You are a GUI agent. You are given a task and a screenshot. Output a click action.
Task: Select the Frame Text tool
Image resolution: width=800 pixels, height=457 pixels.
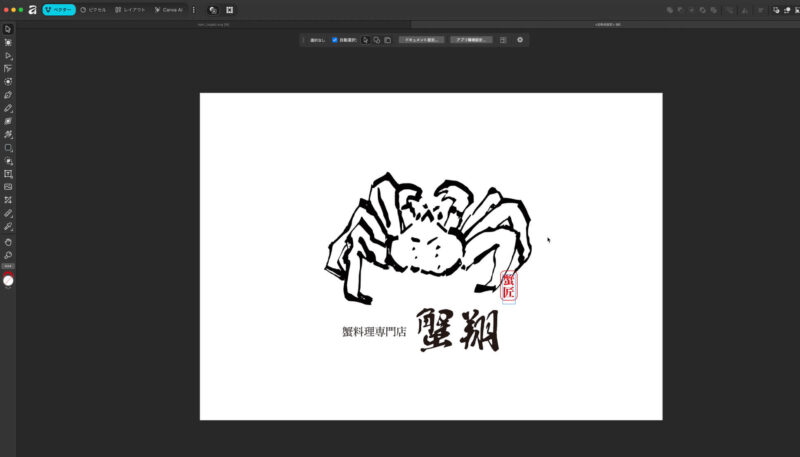pyautogui.click(x=8, y=174)
